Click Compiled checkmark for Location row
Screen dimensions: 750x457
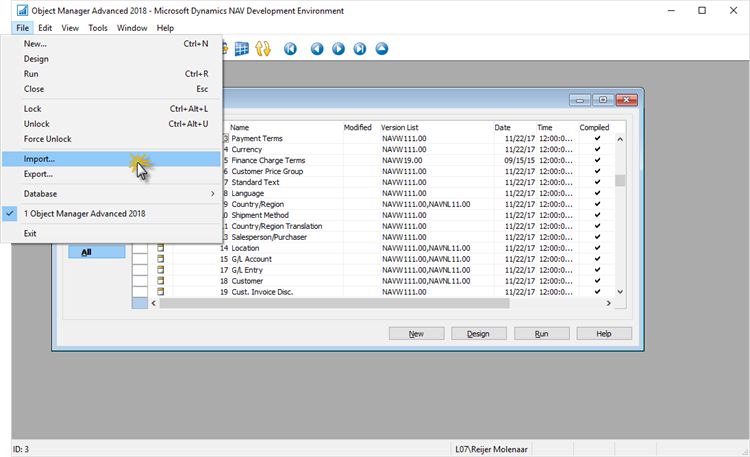[x=597, y=248]
